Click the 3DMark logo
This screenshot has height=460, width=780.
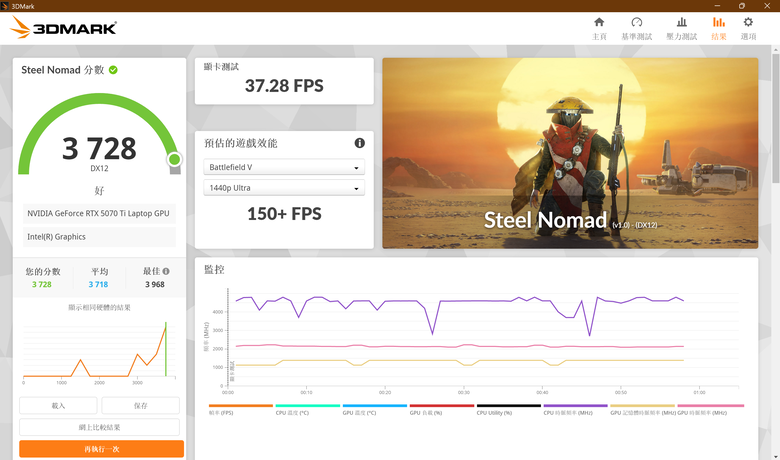coord(63,27)
